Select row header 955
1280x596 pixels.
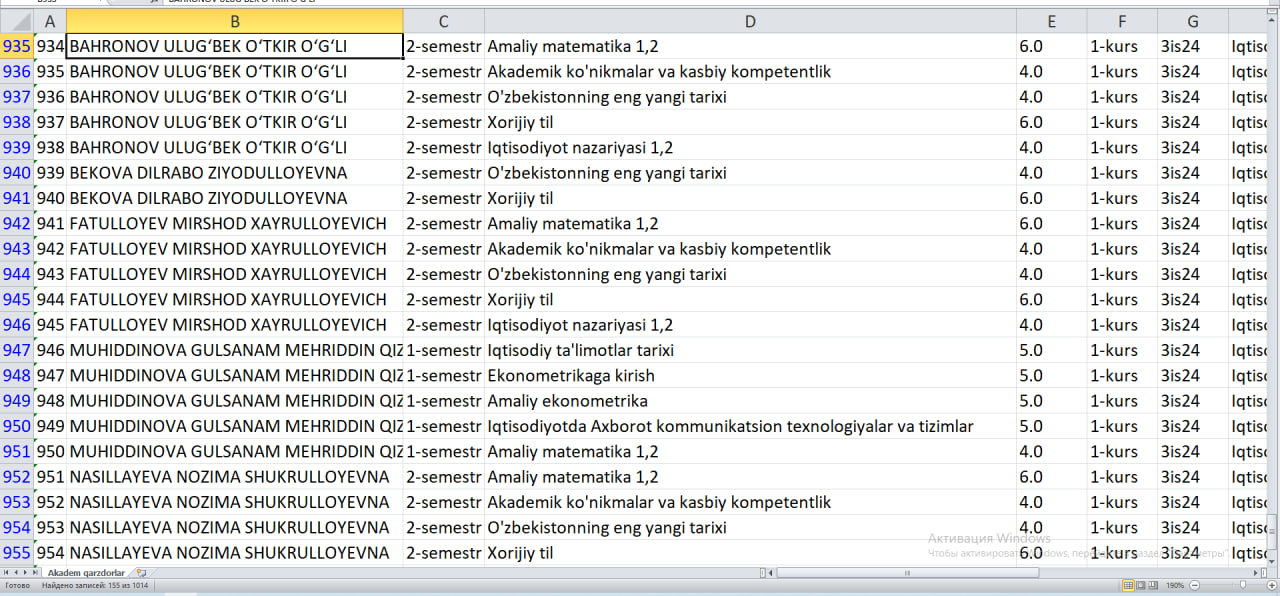point(17,553)
